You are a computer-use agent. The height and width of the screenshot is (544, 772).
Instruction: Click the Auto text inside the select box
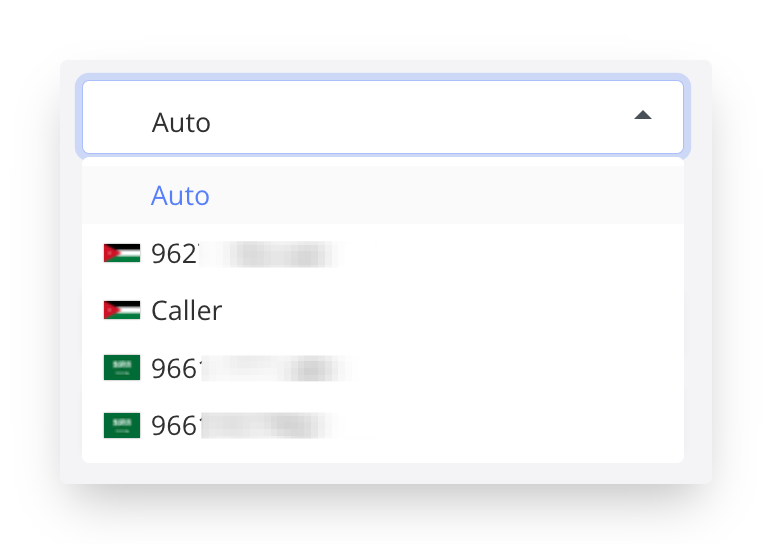point(181,123)
